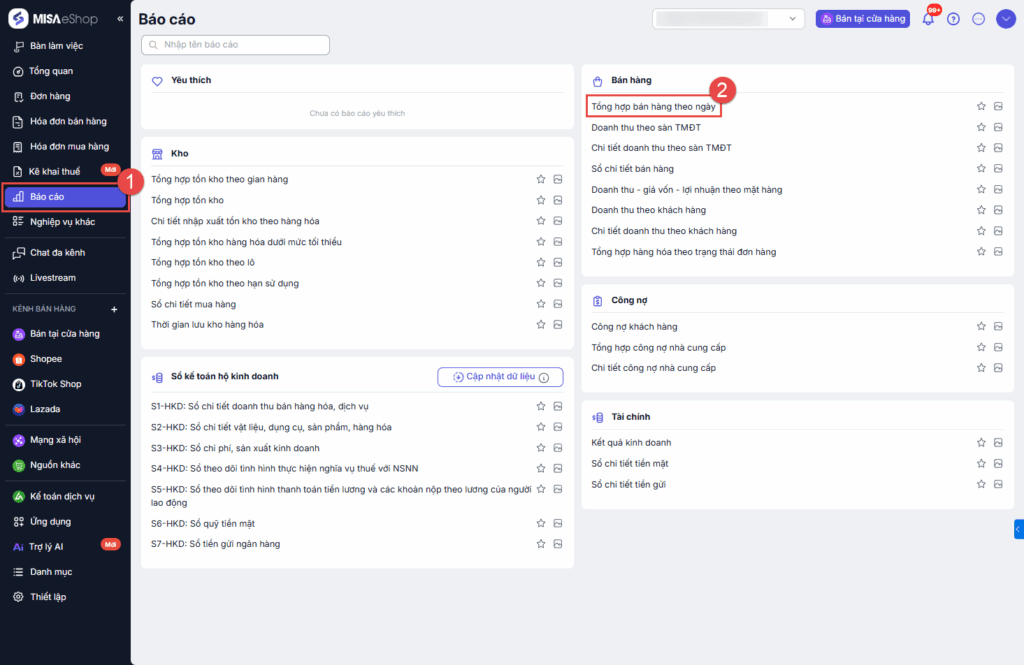Favorite the Doanh thu theo sàn TMĐT report
Screen dimensions: 1024x665
pyautogui.click(x=981, y=127)
